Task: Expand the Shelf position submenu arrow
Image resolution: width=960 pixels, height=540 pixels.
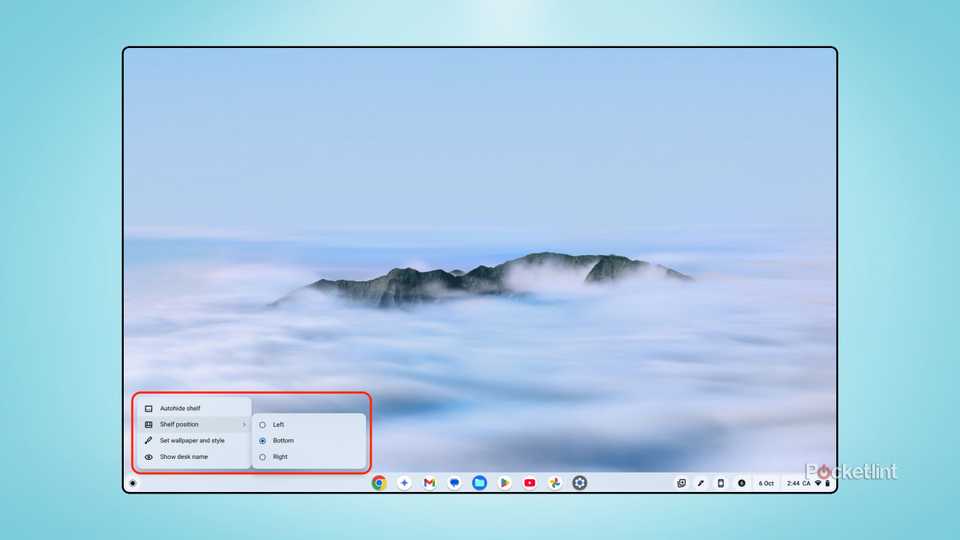Action: click(243, 425)
